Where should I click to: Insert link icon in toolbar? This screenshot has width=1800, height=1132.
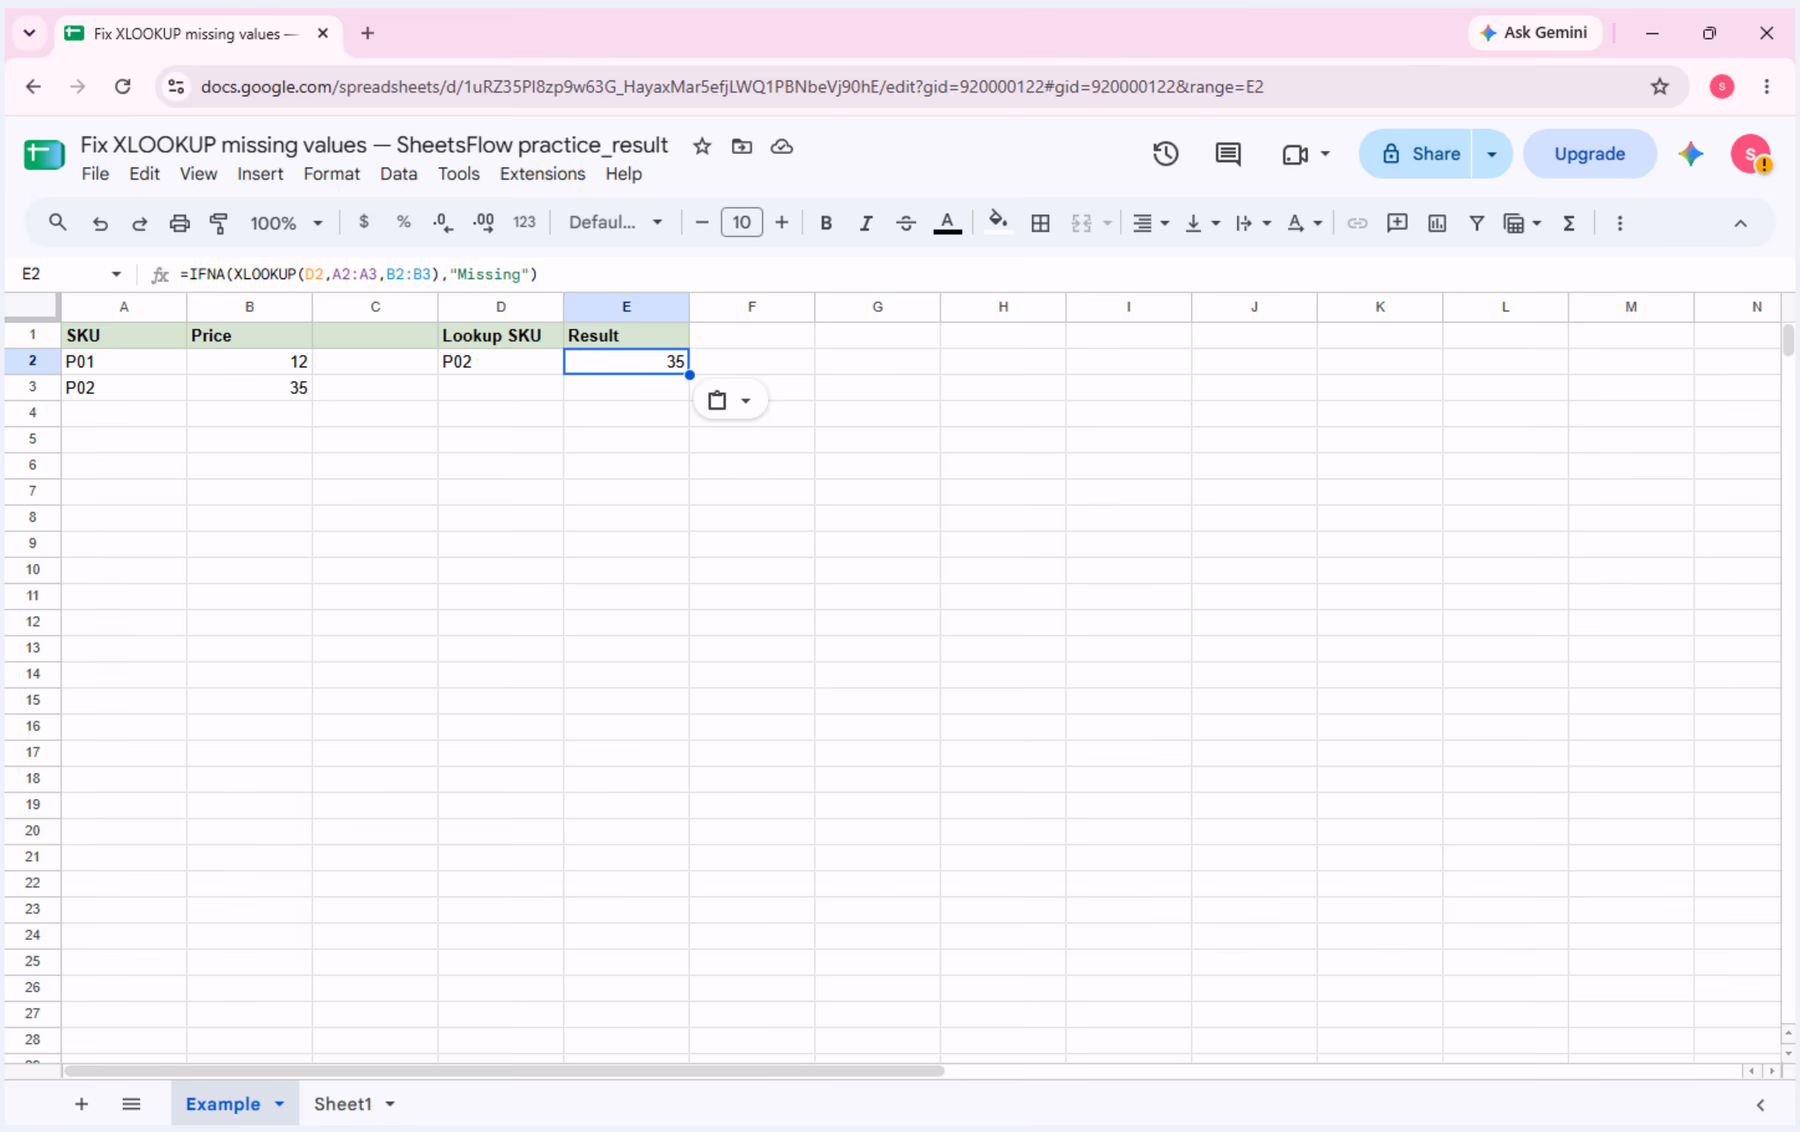[1357, 223]
